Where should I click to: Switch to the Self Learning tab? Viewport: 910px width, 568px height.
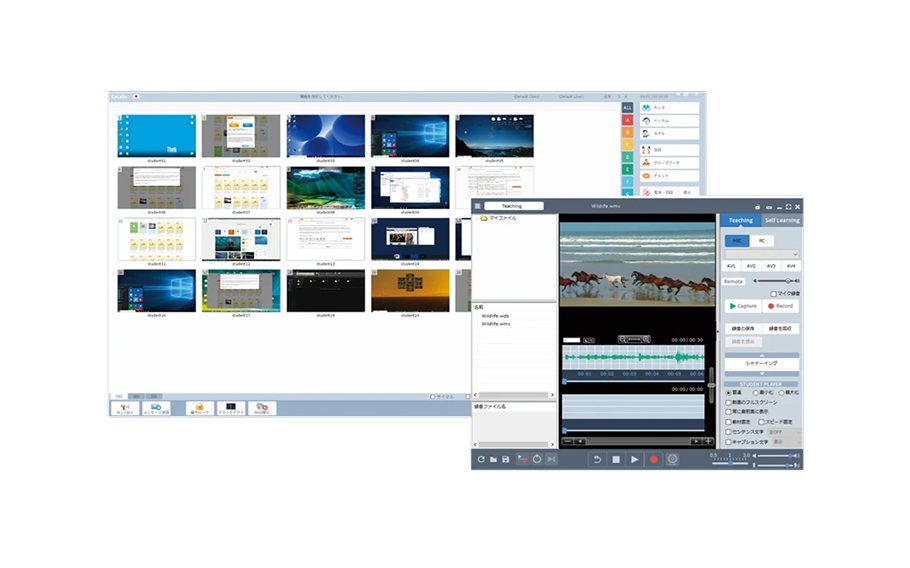pos(782,220)
